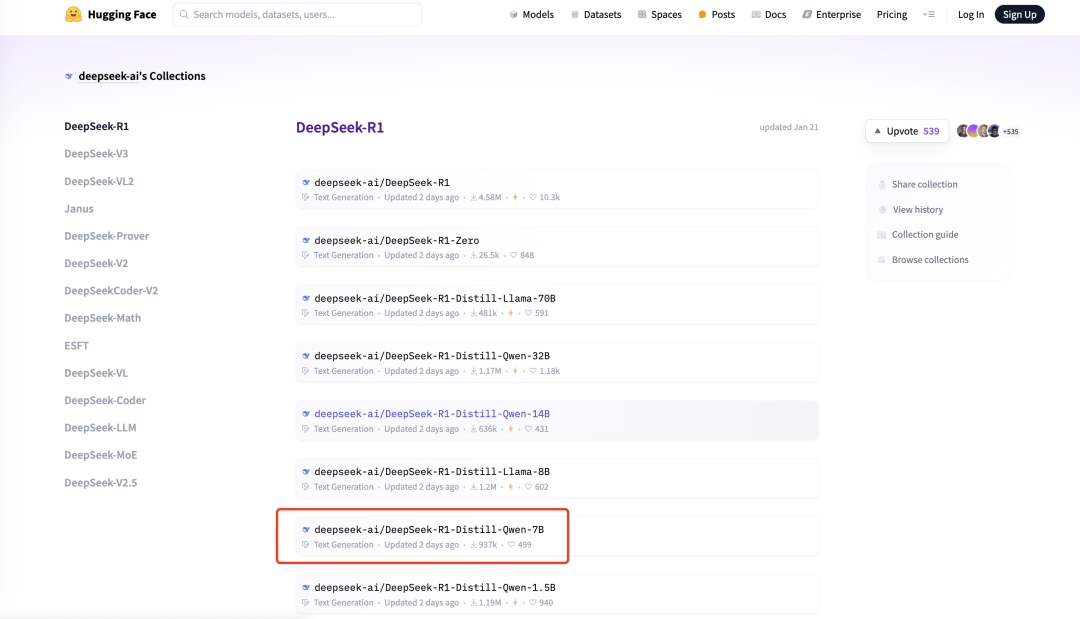Click the 'updated Jan 21' text
This screenshot has width=1080, height=619.
point(789,127)
